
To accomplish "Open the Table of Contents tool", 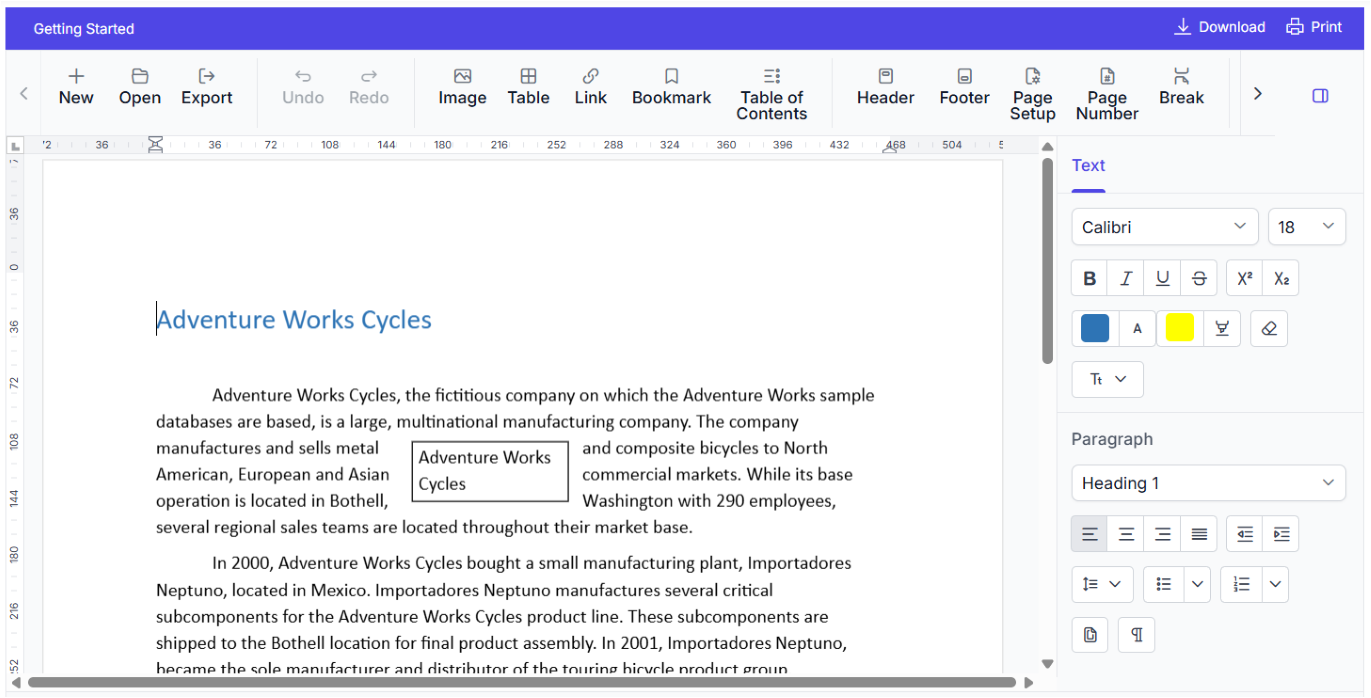I will click(x=771, y=94).
